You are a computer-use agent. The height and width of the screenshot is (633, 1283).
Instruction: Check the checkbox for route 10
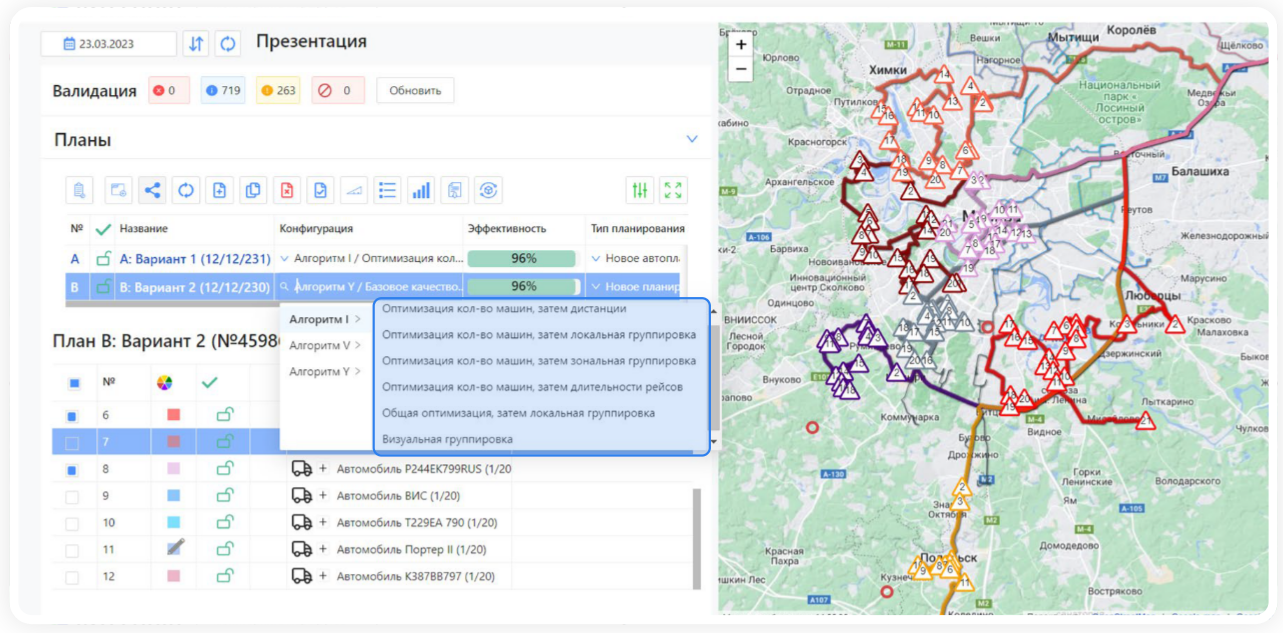tap(72, 523)
